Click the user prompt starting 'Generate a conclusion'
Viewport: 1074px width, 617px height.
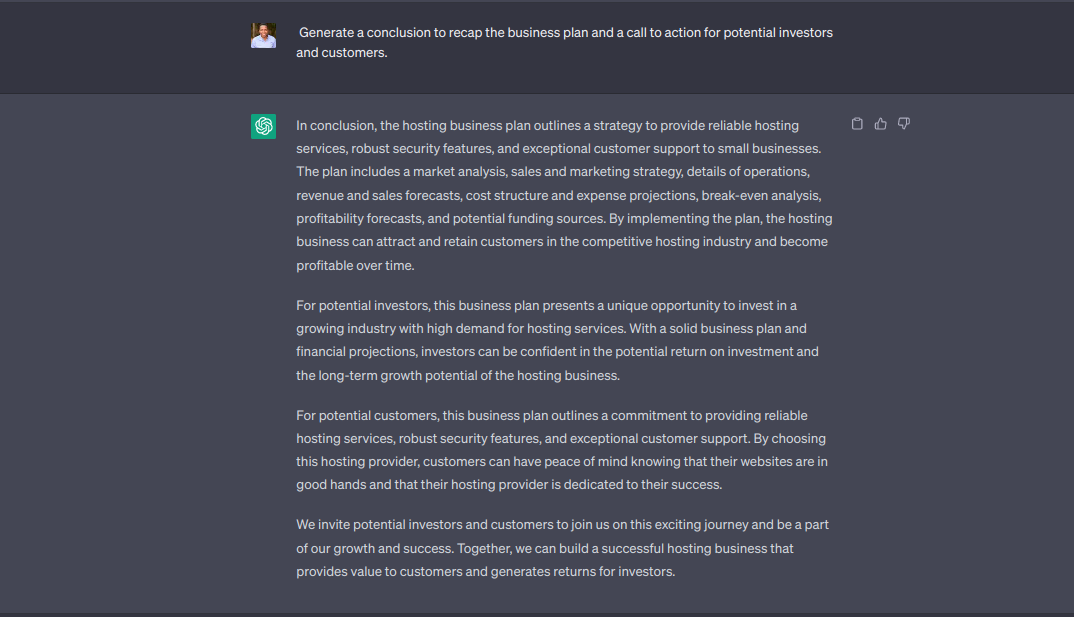pos(564,42)
